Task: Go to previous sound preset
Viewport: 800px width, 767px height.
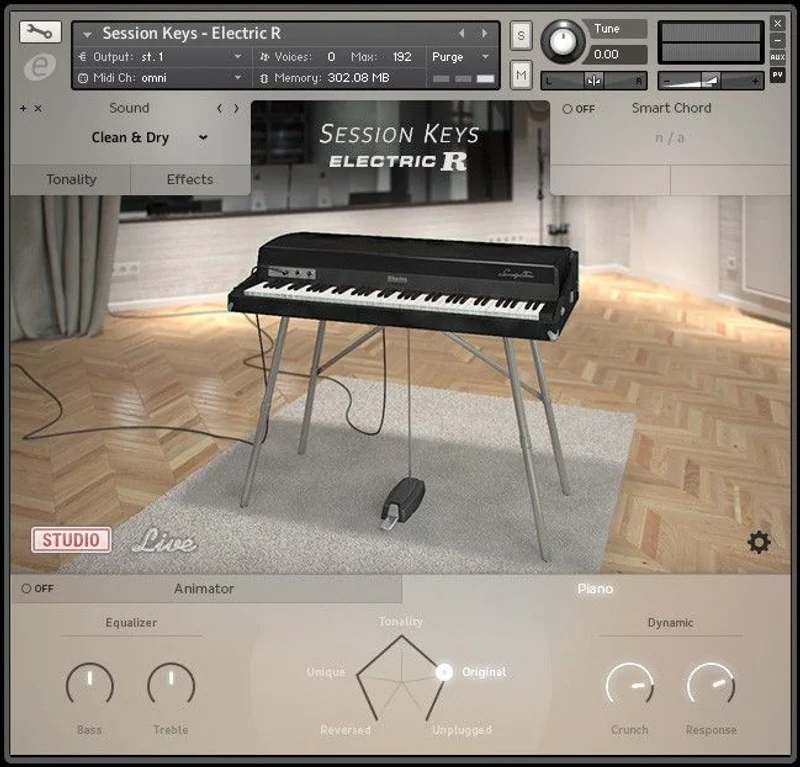Action: point(219,108)
